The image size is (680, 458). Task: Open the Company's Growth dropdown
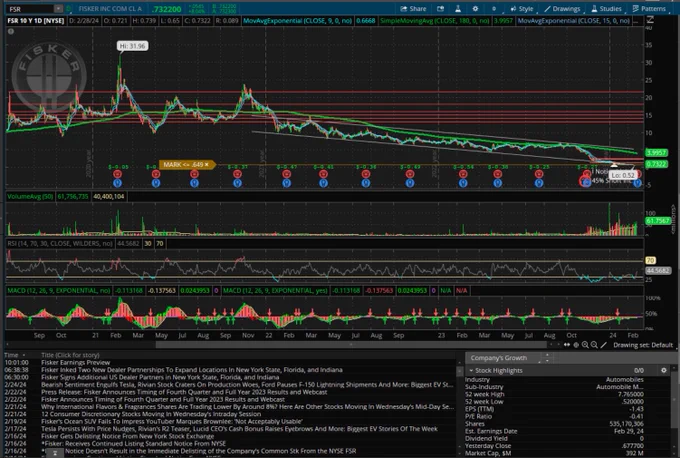tap(503, 358)
